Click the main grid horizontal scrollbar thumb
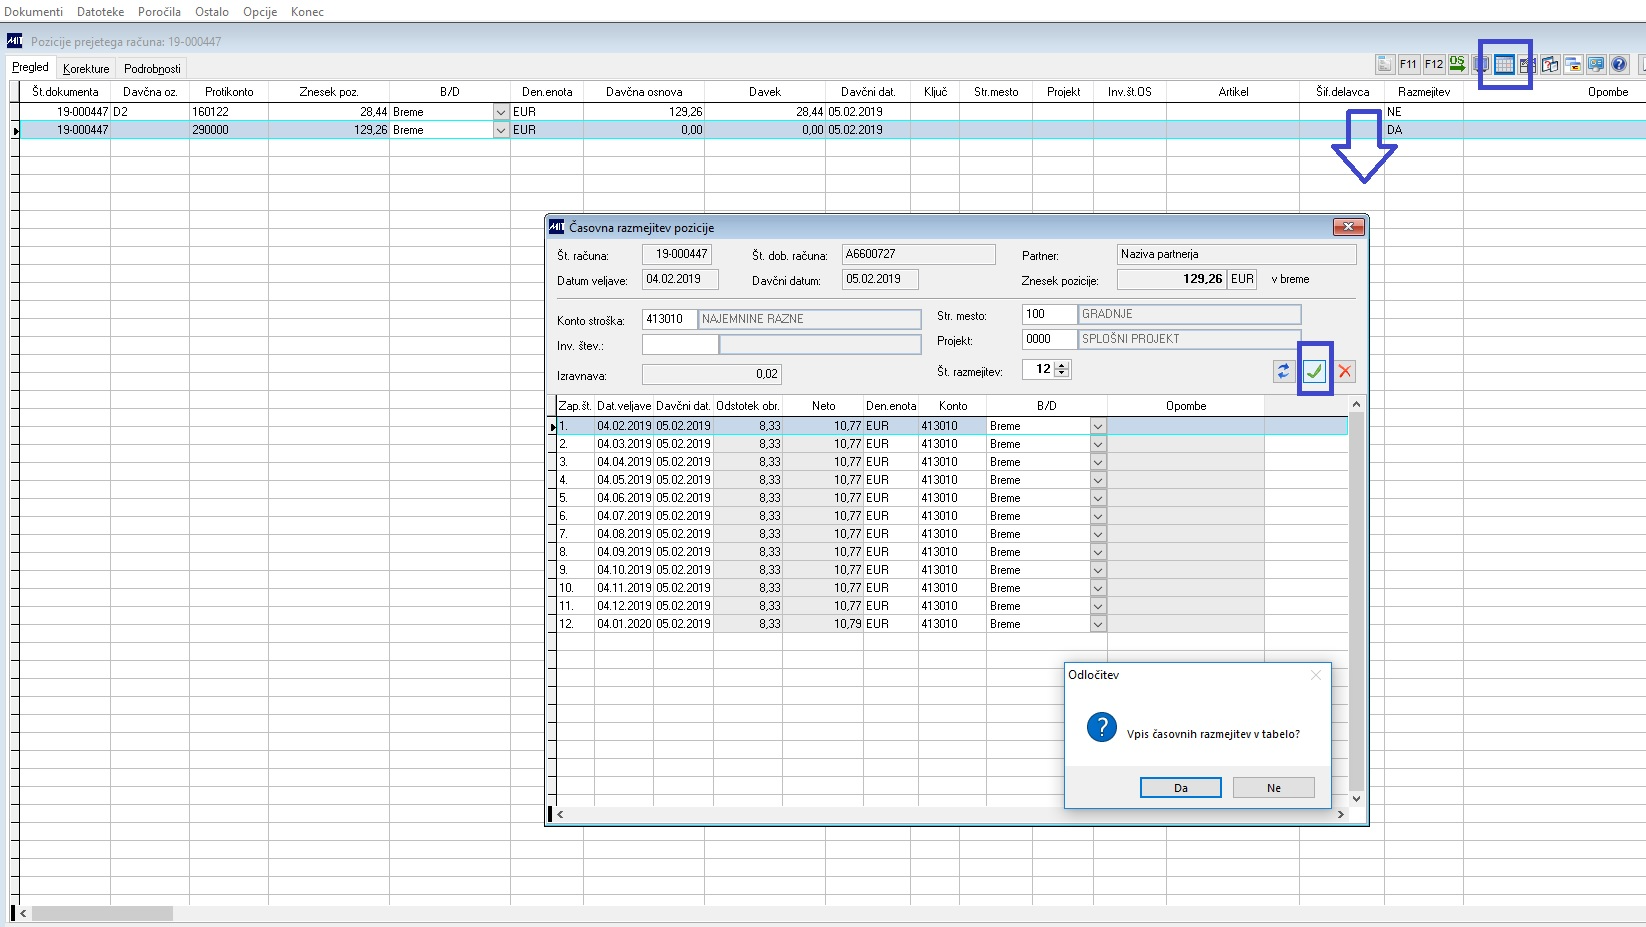Screen dimensions: 1646x927 (x=102, y=914)
